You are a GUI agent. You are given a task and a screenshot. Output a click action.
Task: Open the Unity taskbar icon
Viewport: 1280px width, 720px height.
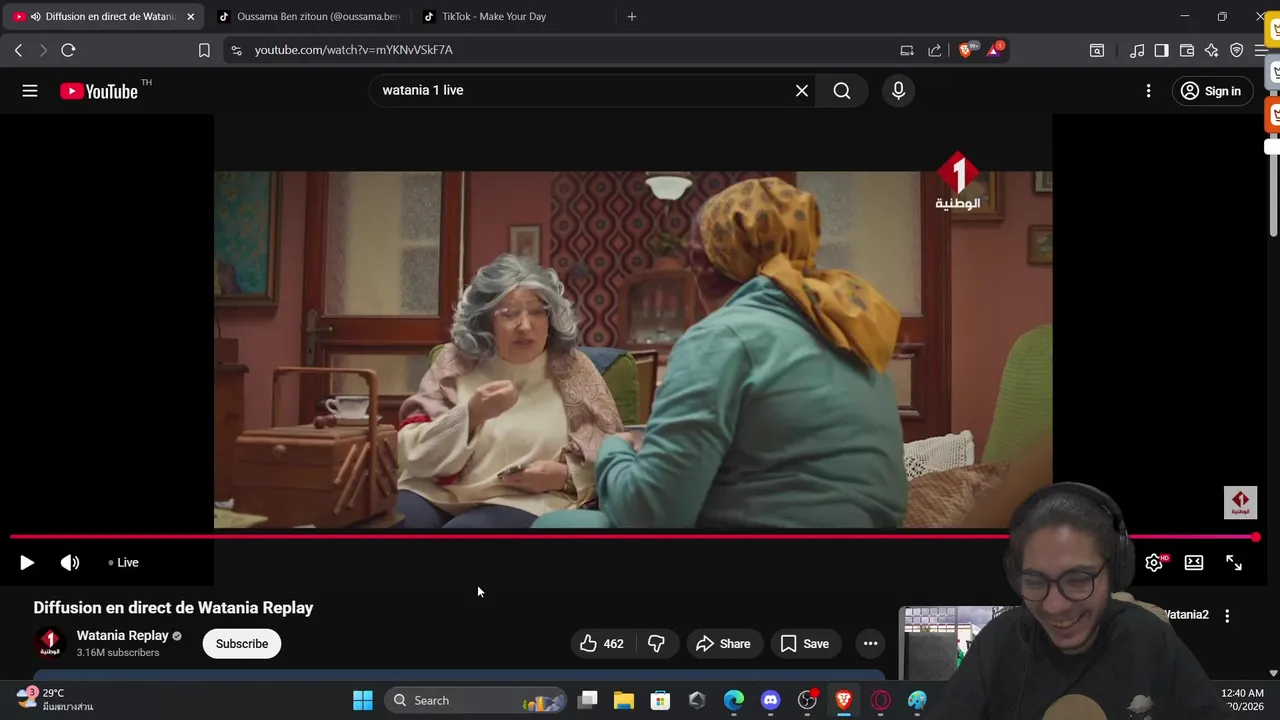point(697,700)
